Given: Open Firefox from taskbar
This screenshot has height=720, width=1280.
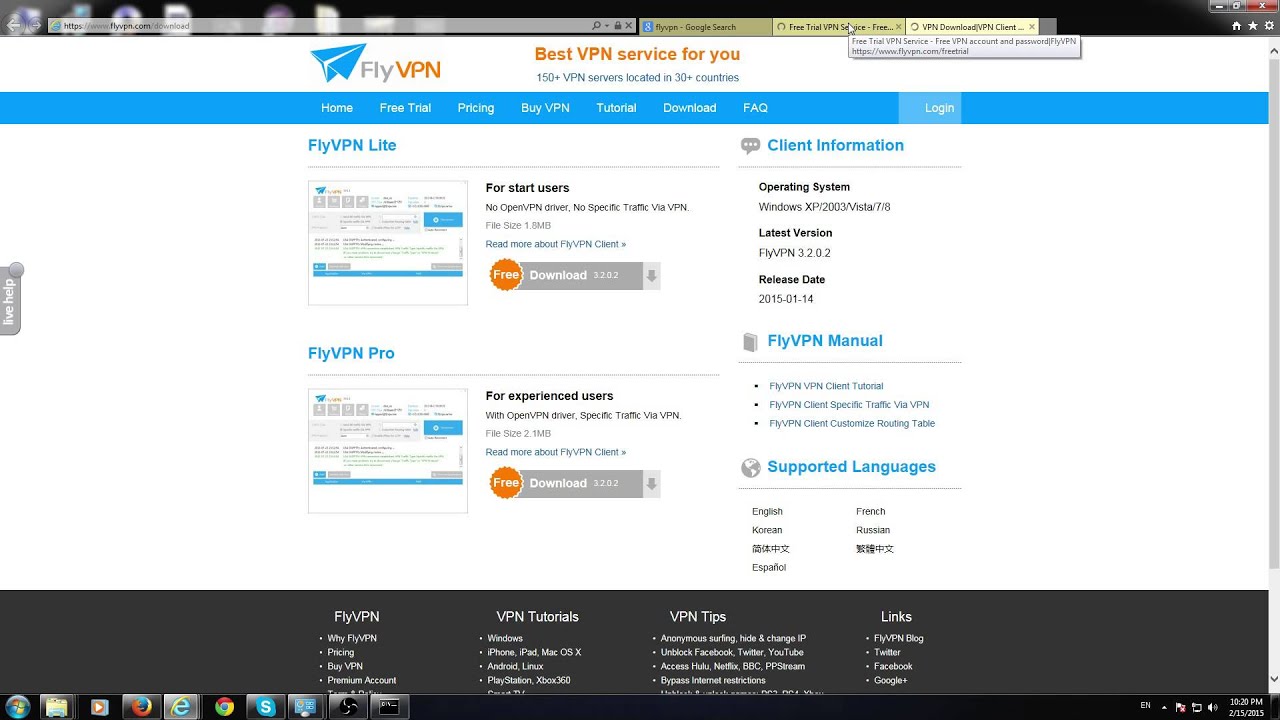Looking at the screenshot, I should [x=141, y=707].
